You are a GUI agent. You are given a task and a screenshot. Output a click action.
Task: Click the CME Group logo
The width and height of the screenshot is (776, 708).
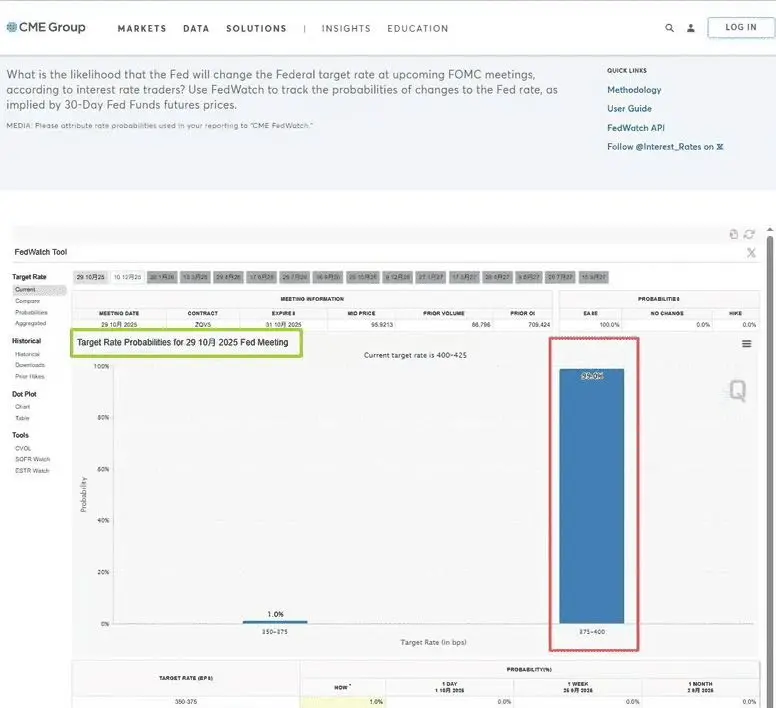click(x=46, y=27)
